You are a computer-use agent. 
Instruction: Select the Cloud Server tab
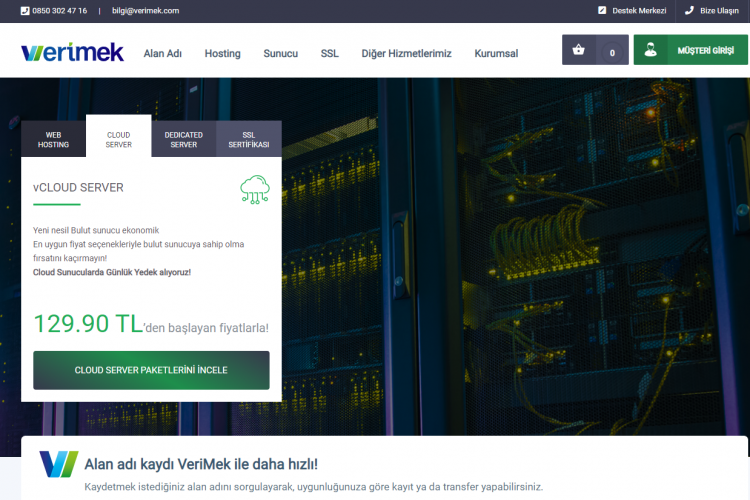pyautogui.click(x=119, y=136)
